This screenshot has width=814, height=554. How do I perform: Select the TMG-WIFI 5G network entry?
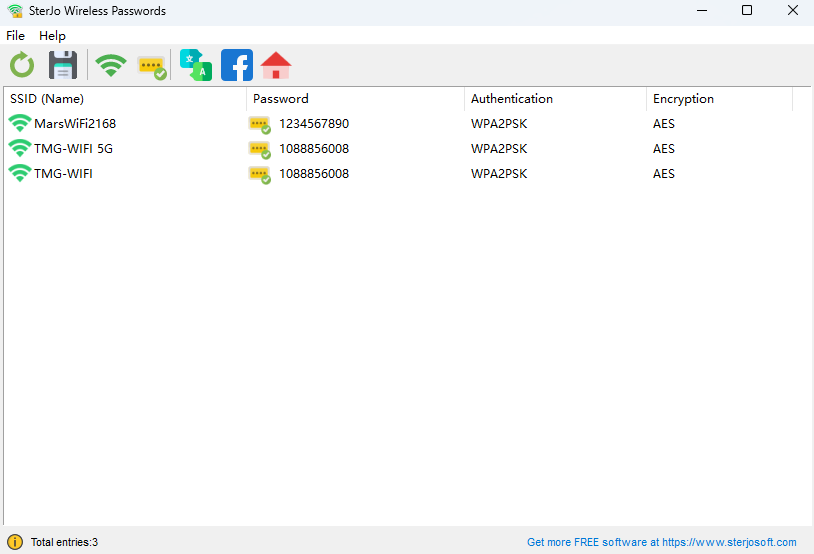[73, 148]
